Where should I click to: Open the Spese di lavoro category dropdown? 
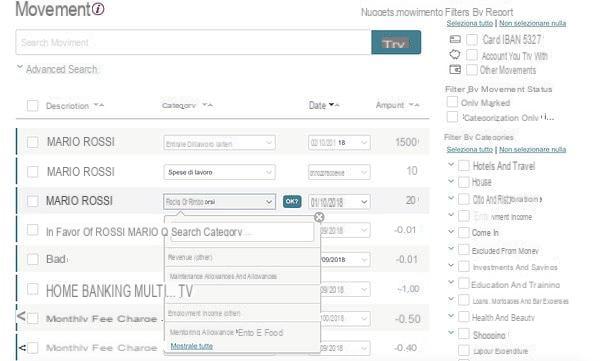pos(219,172)
